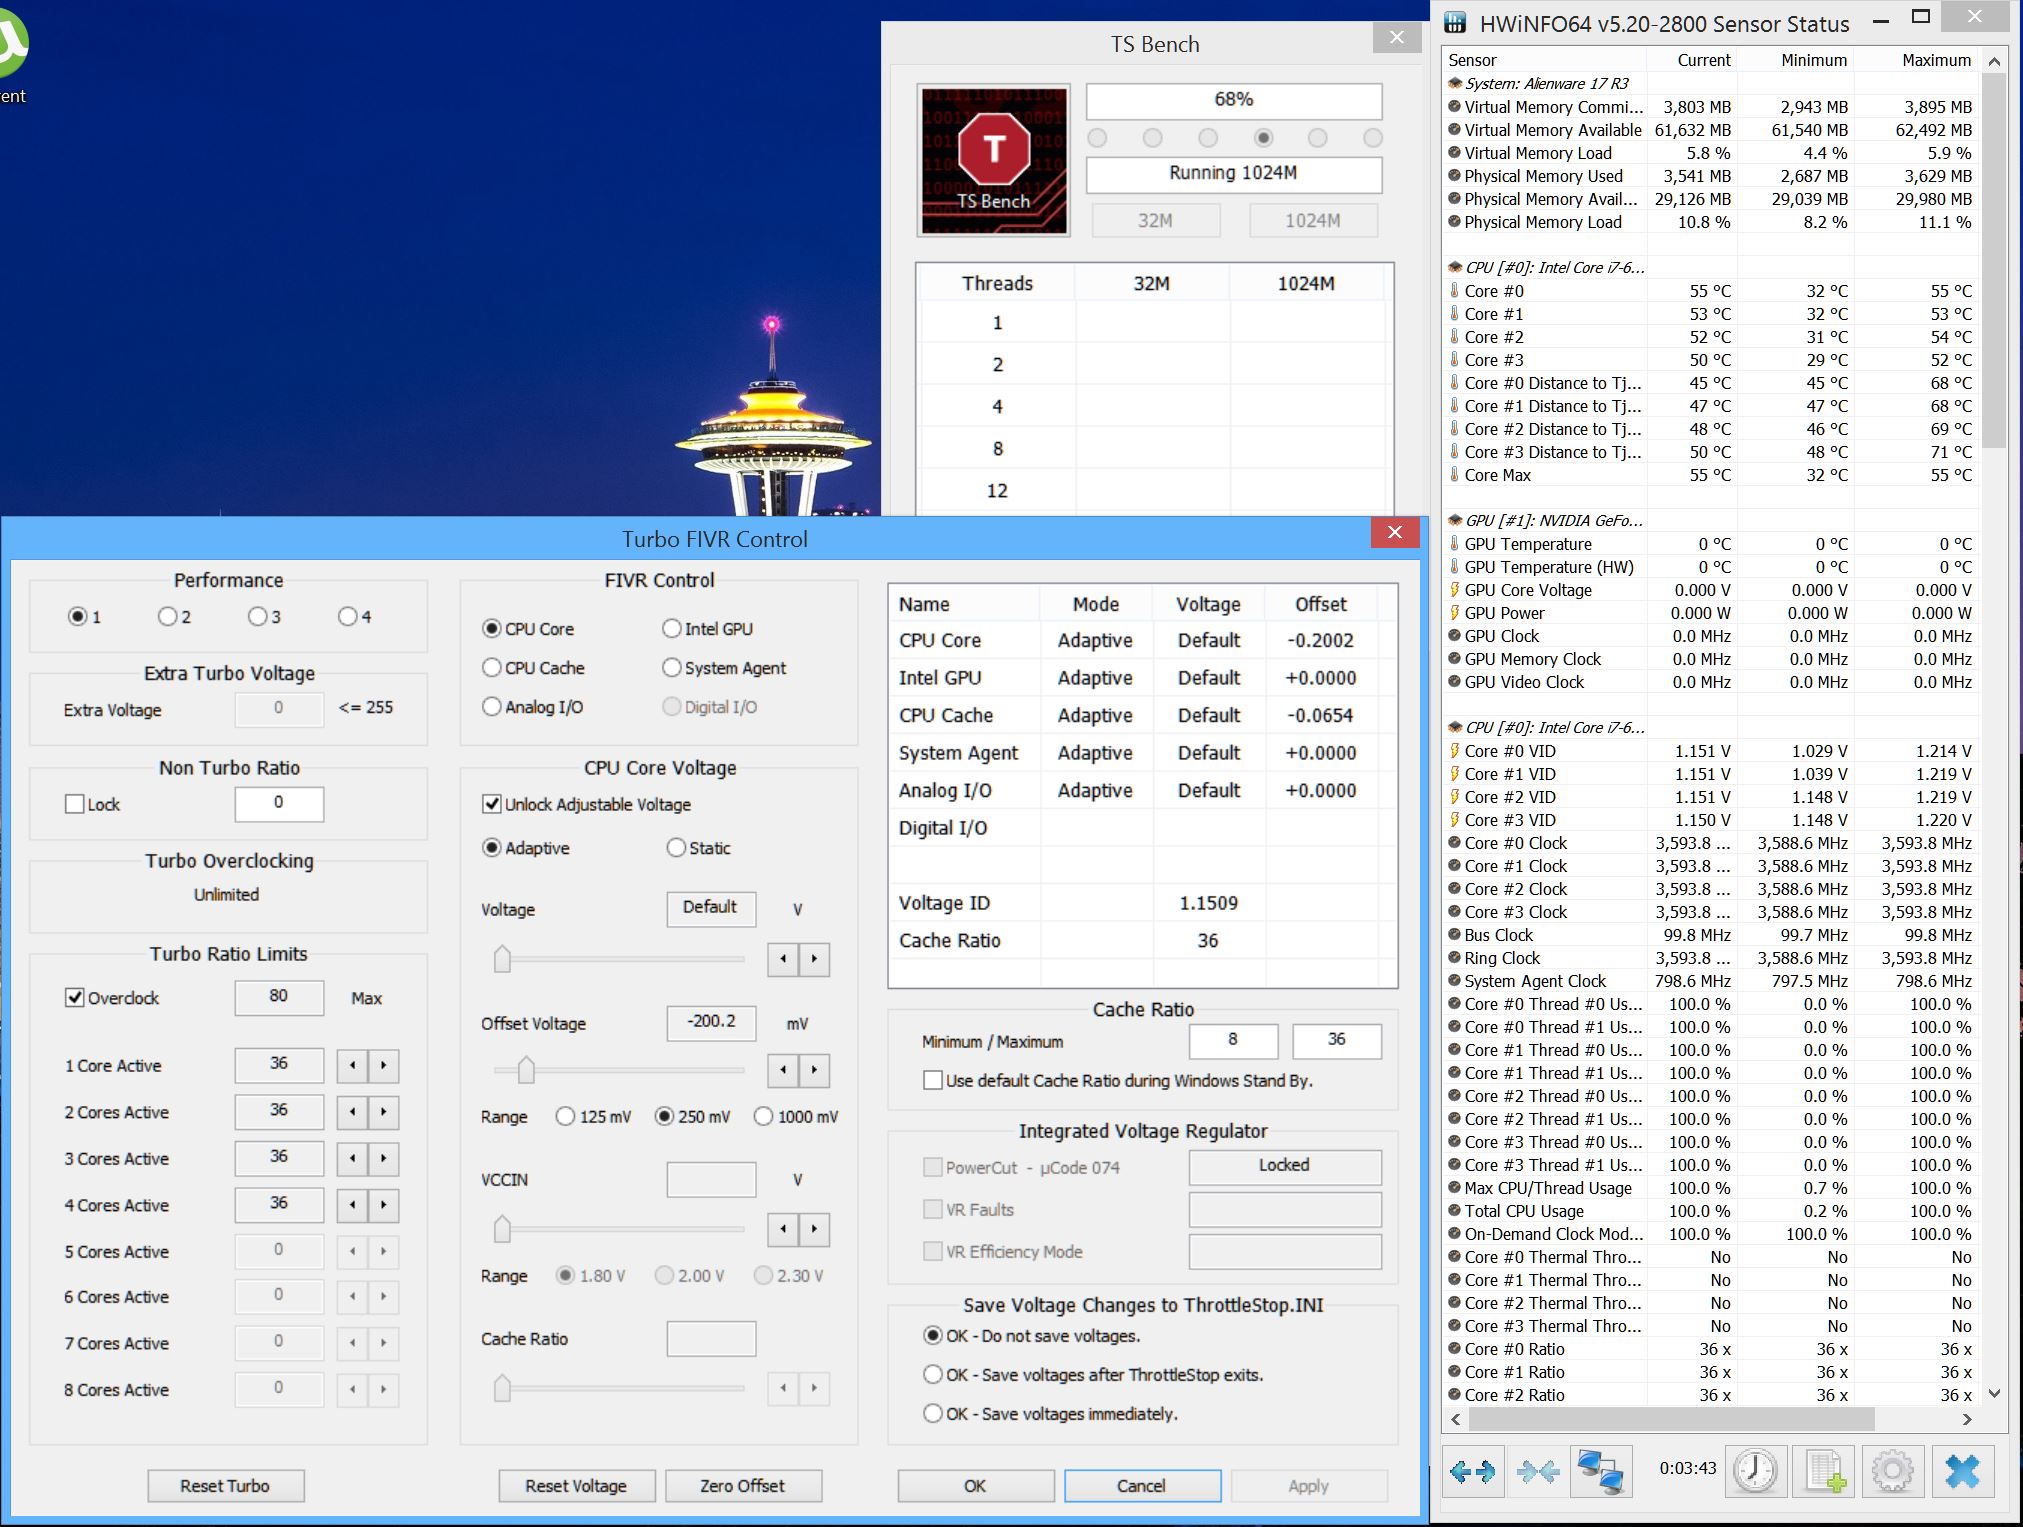Enable default Cache Ratio during Stand By
The width and height of the screenshot is (2023, 1527).
(x=933, y=1081)
